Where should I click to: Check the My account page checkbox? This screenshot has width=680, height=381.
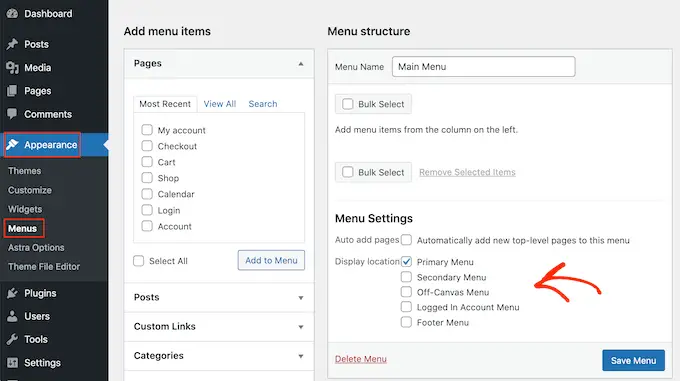[x=147, y=130]
